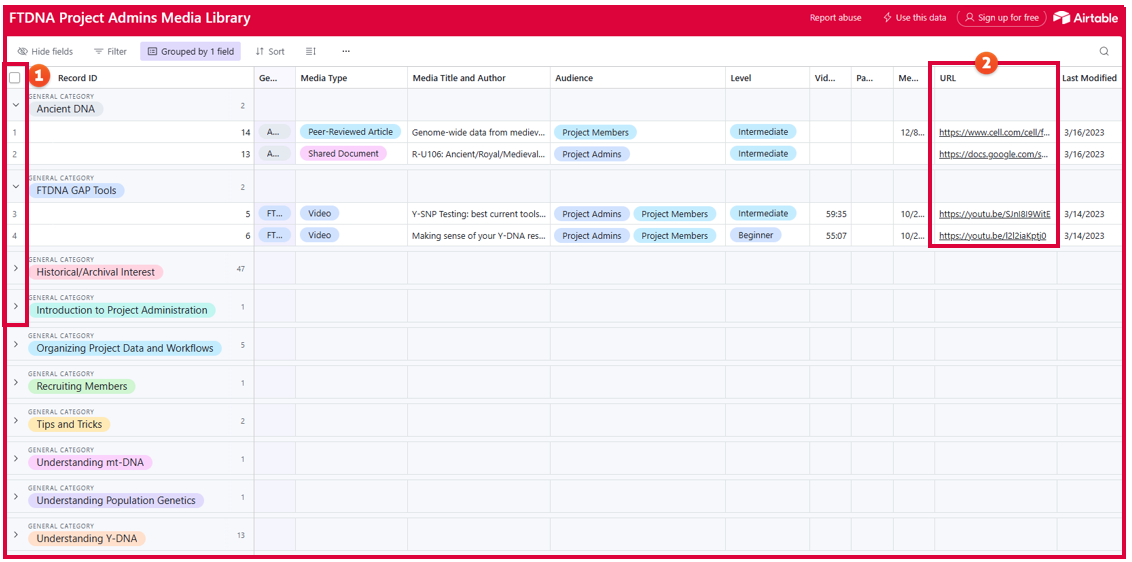The width and height of the screenshot is (1132, 562).
Task: Click the Ancient DNA group label
Action: 66,109
